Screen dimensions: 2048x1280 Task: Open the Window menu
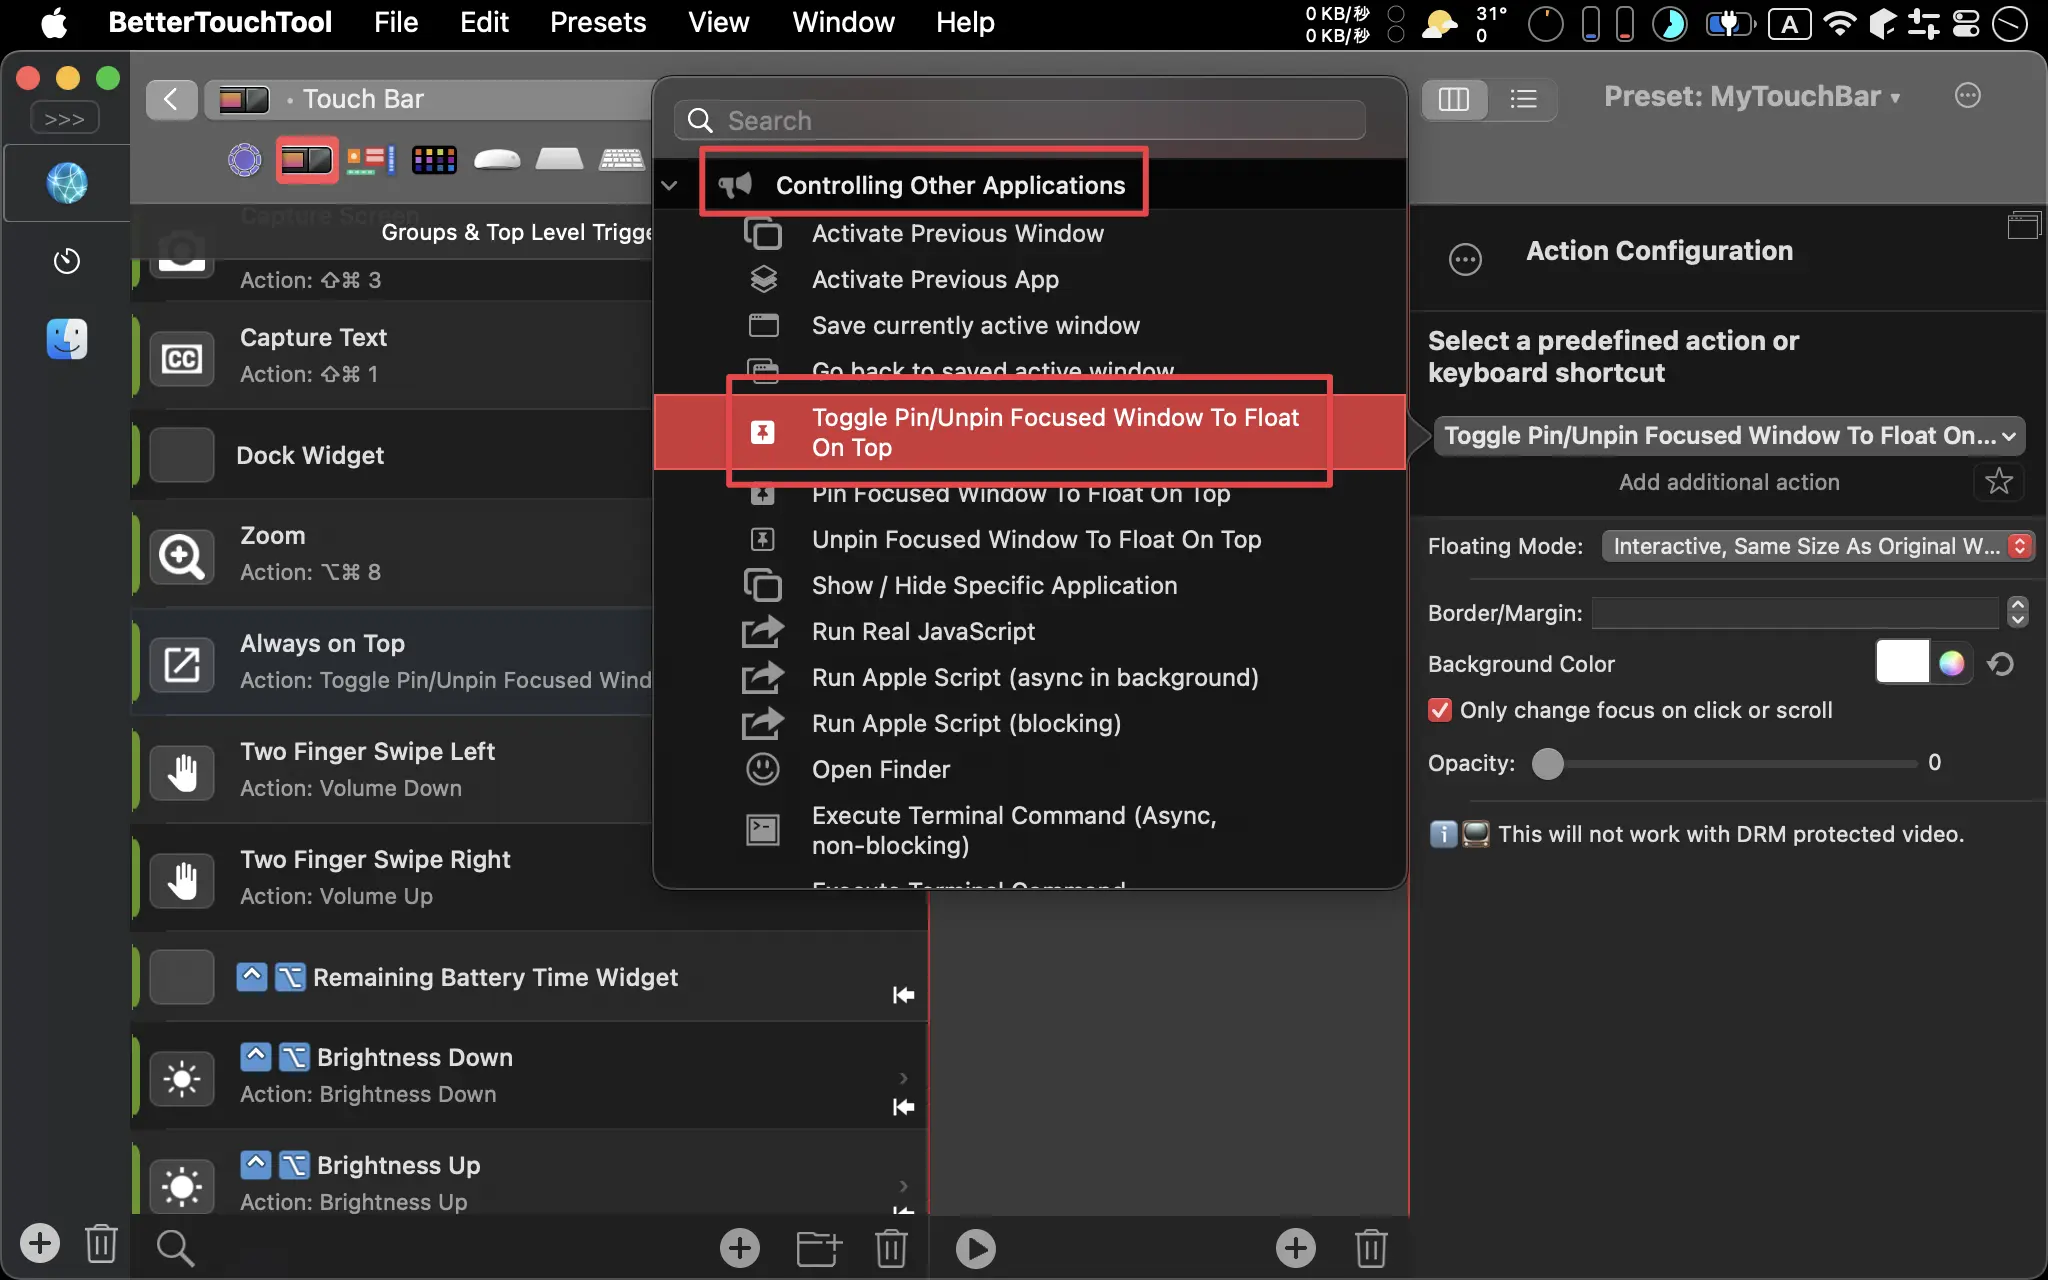pos(843,22)
